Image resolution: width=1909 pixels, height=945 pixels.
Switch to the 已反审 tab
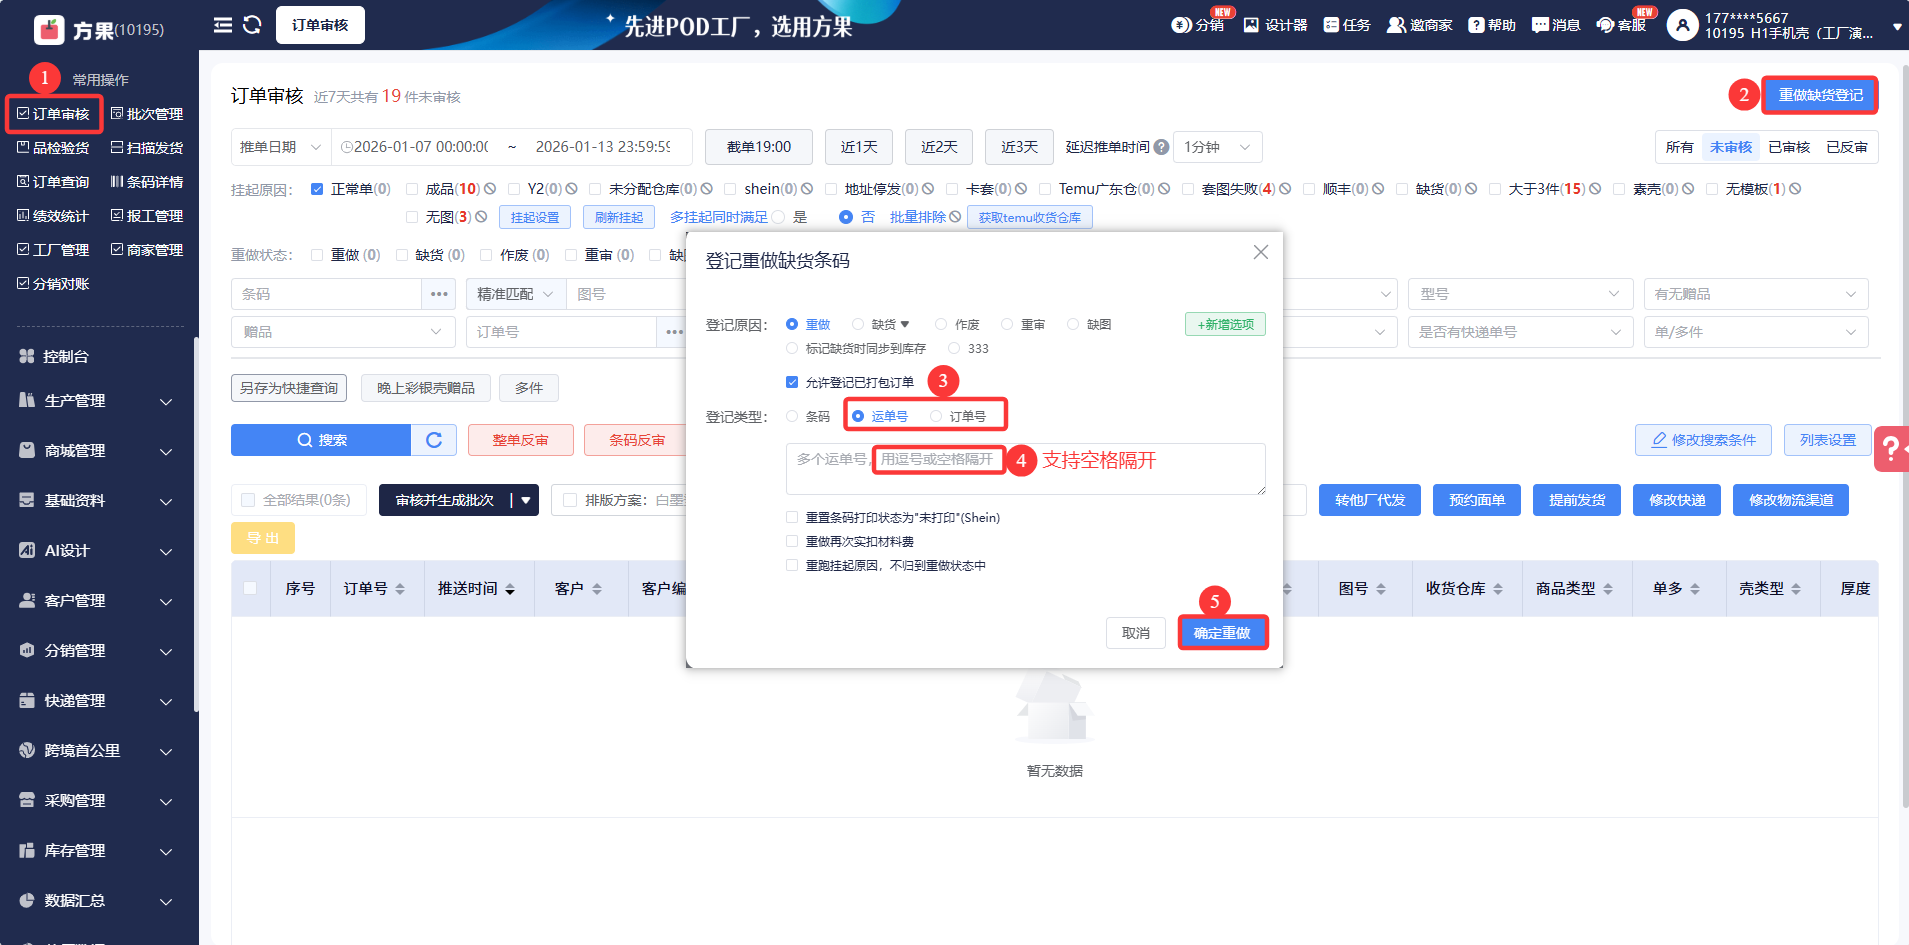(1847, 147)
